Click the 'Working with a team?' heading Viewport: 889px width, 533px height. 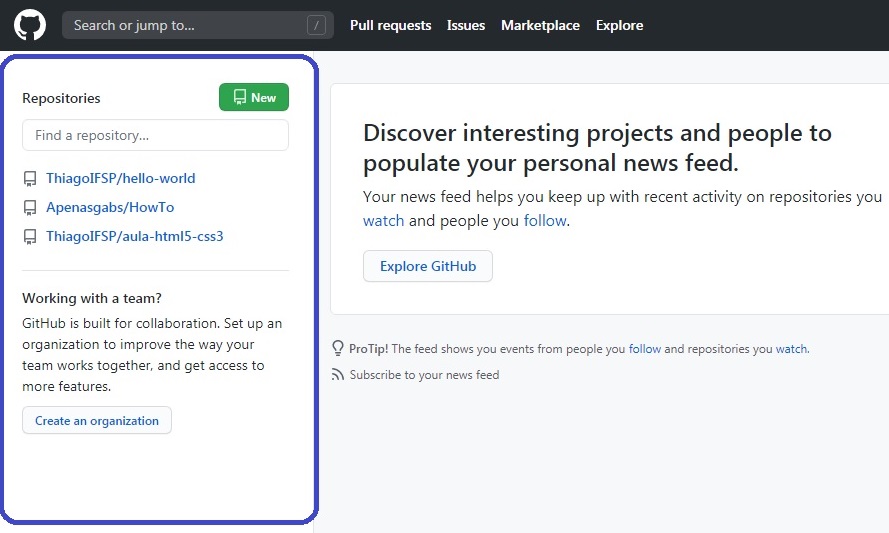92,298
